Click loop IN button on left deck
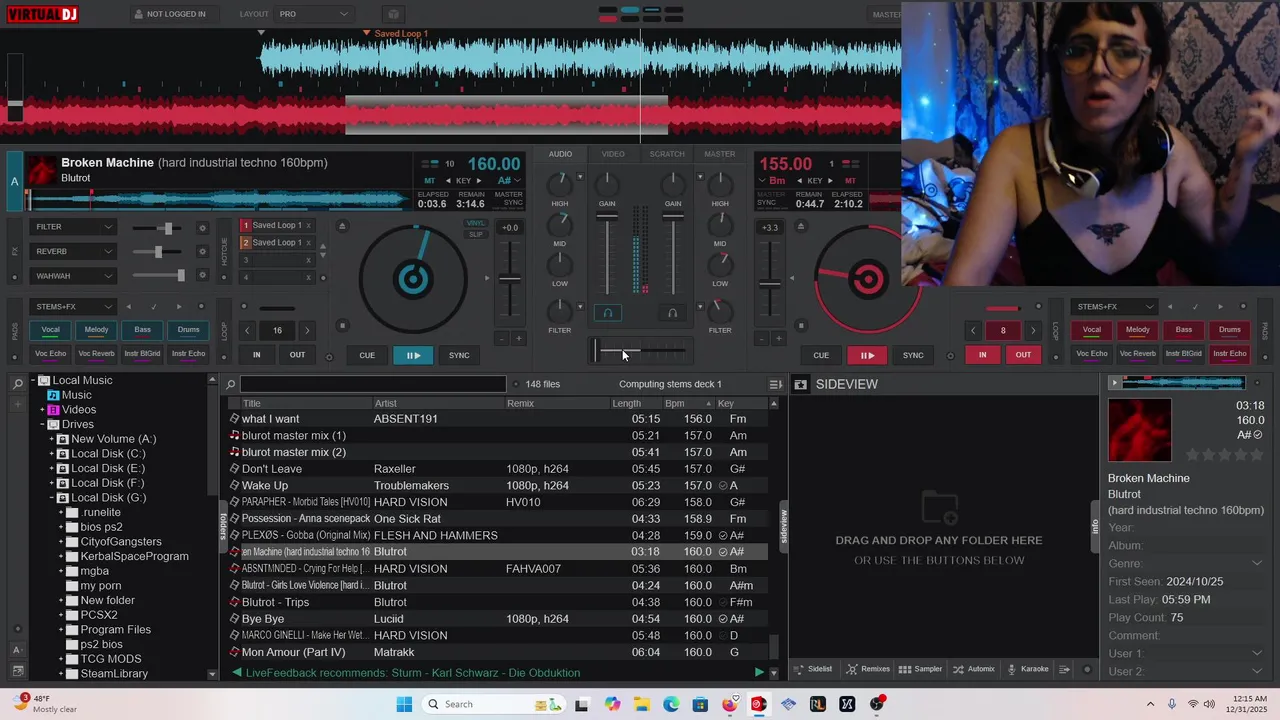Image resolution: width=1280 pixels, height=720 pixels. point(257,355)
